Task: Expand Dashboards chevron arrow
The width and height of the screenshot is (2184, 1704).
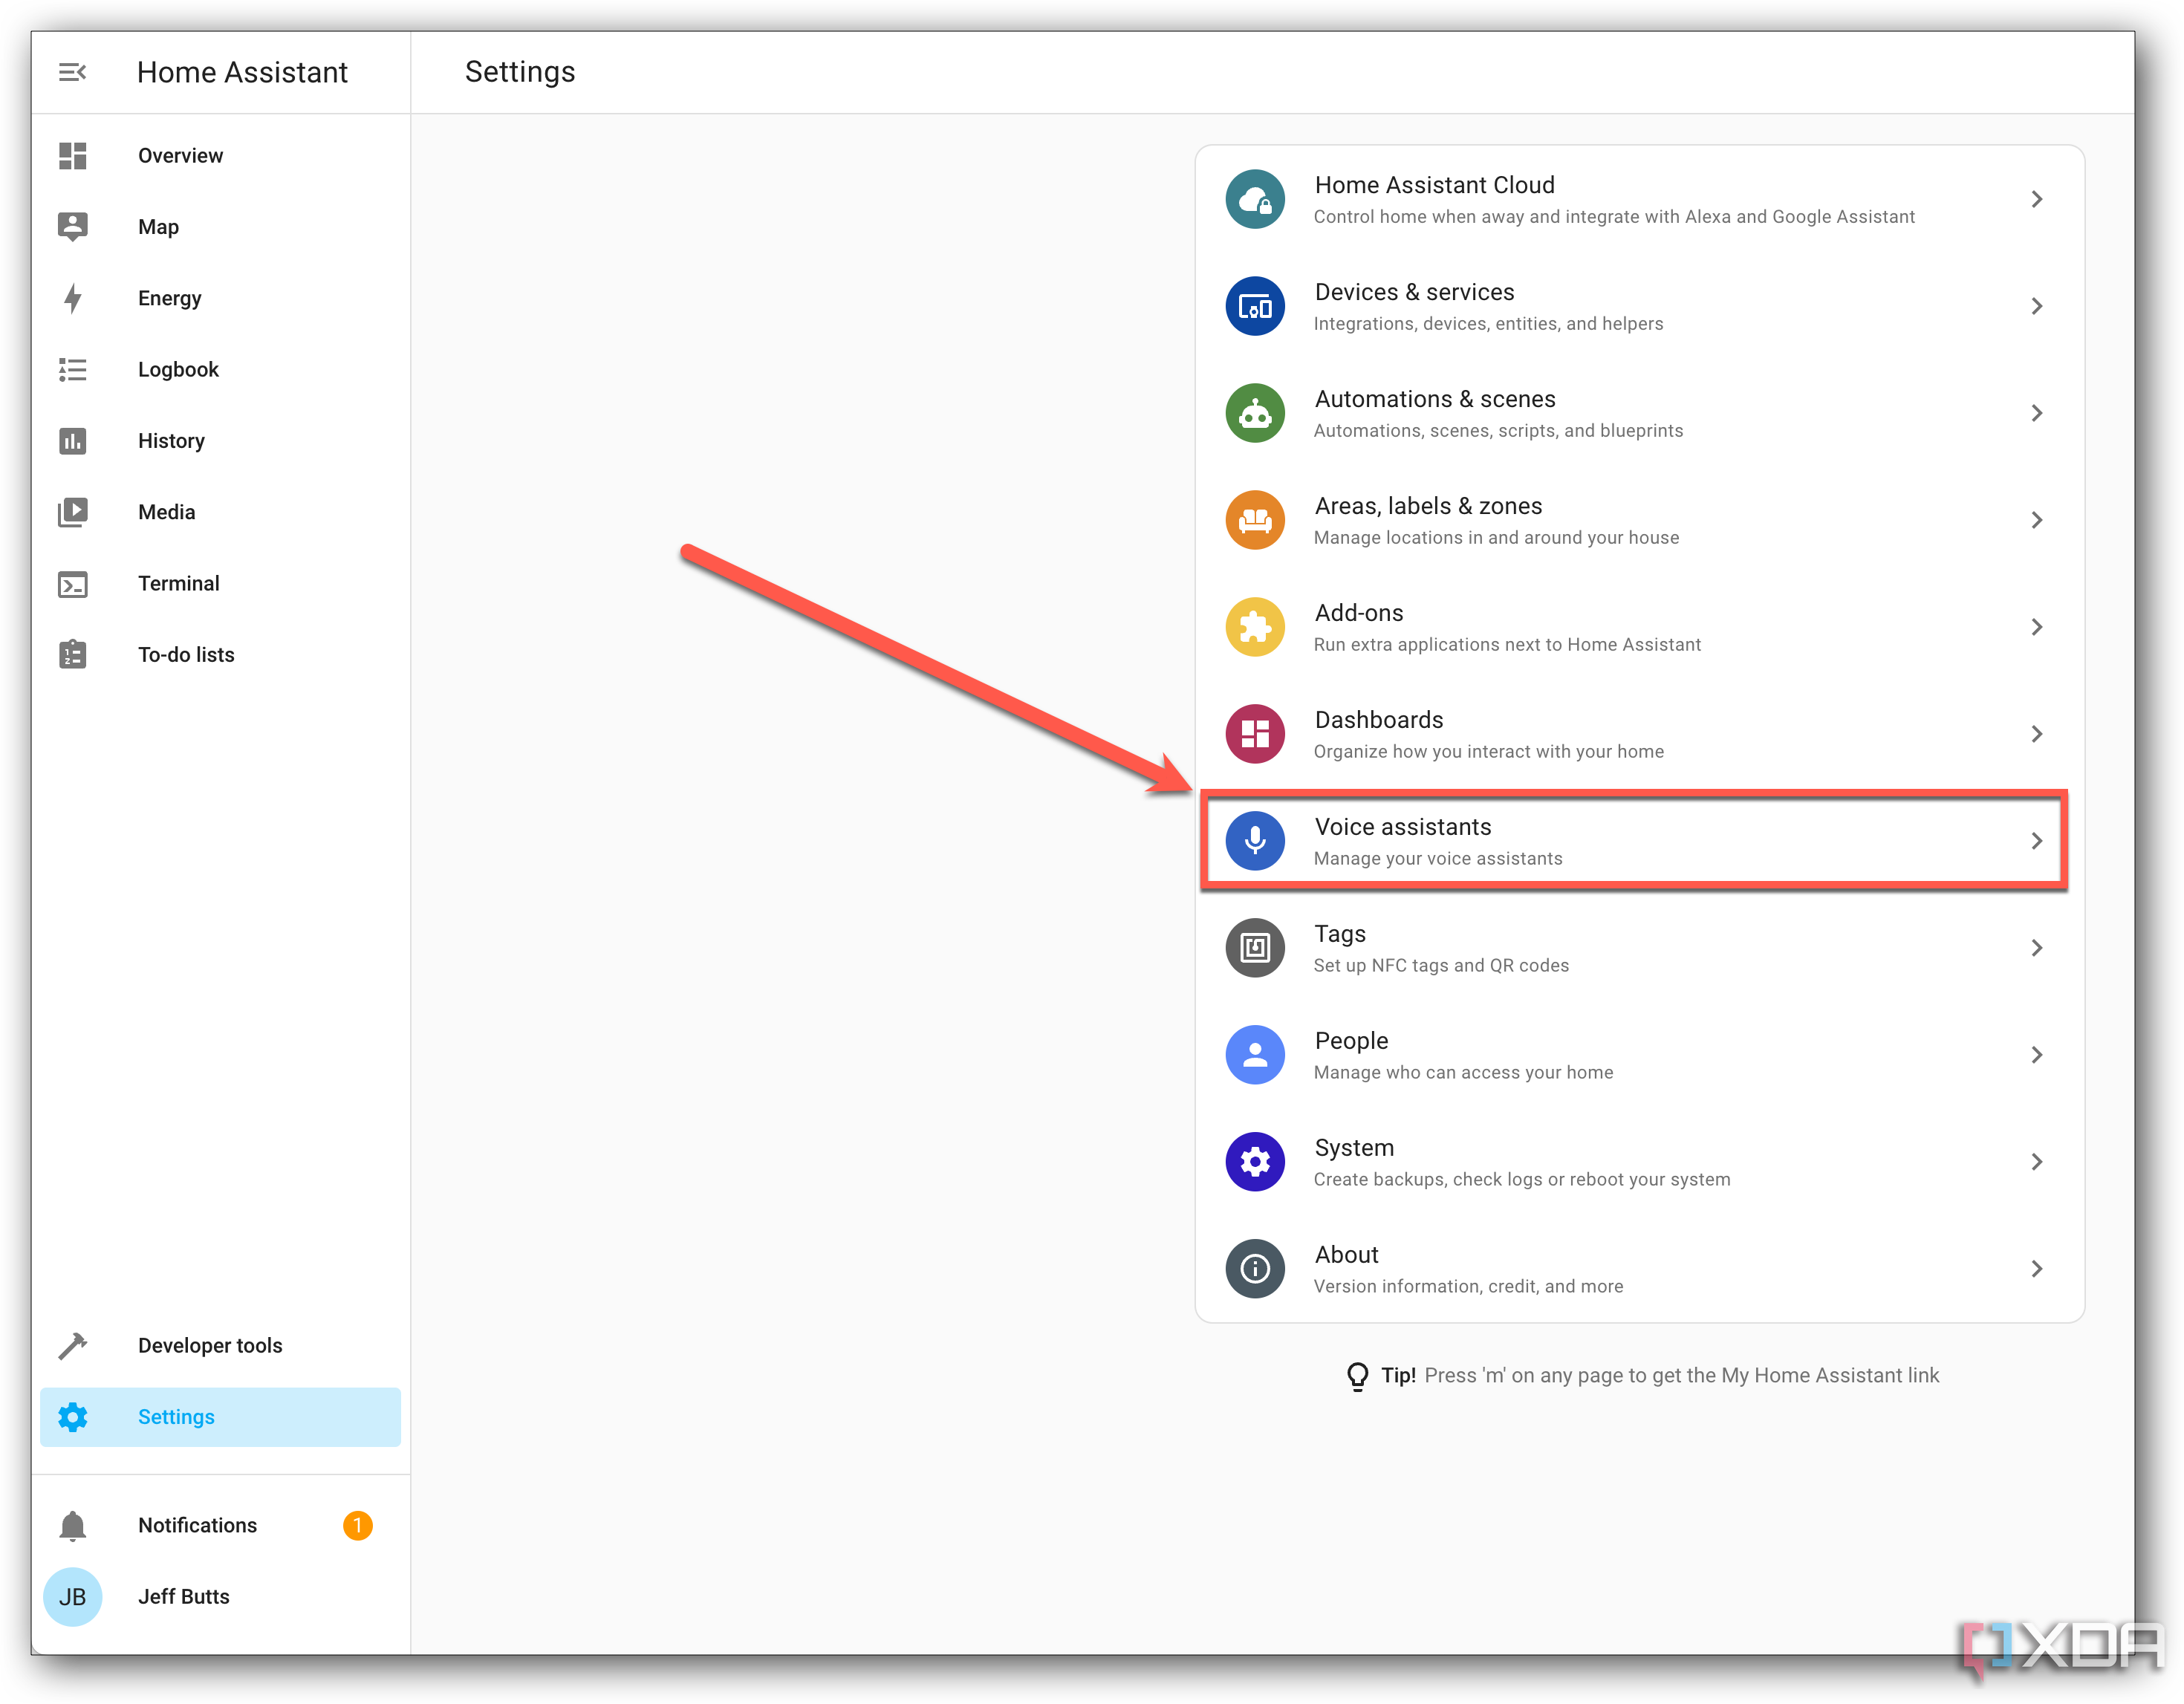Action: (2037, 735)
